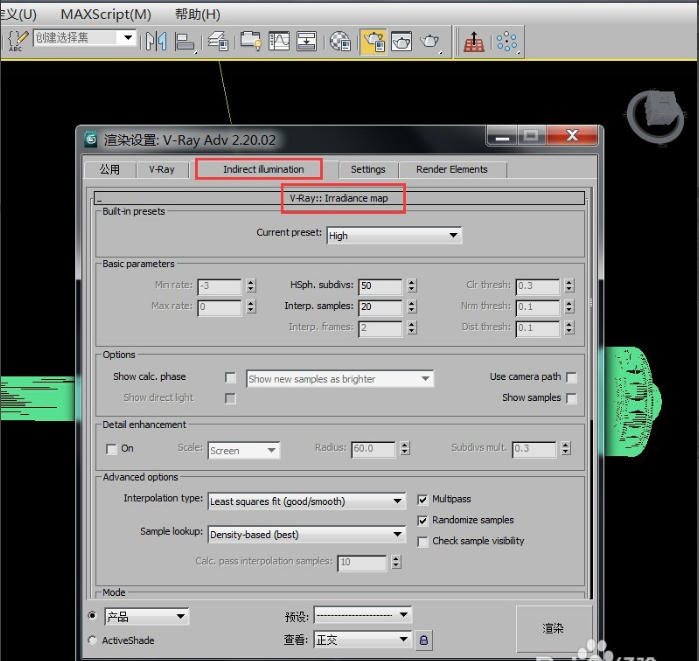This screenshot has width=699, height=661.
Task: Click the Interp. samples input field
Action: (x=380, y=307)
